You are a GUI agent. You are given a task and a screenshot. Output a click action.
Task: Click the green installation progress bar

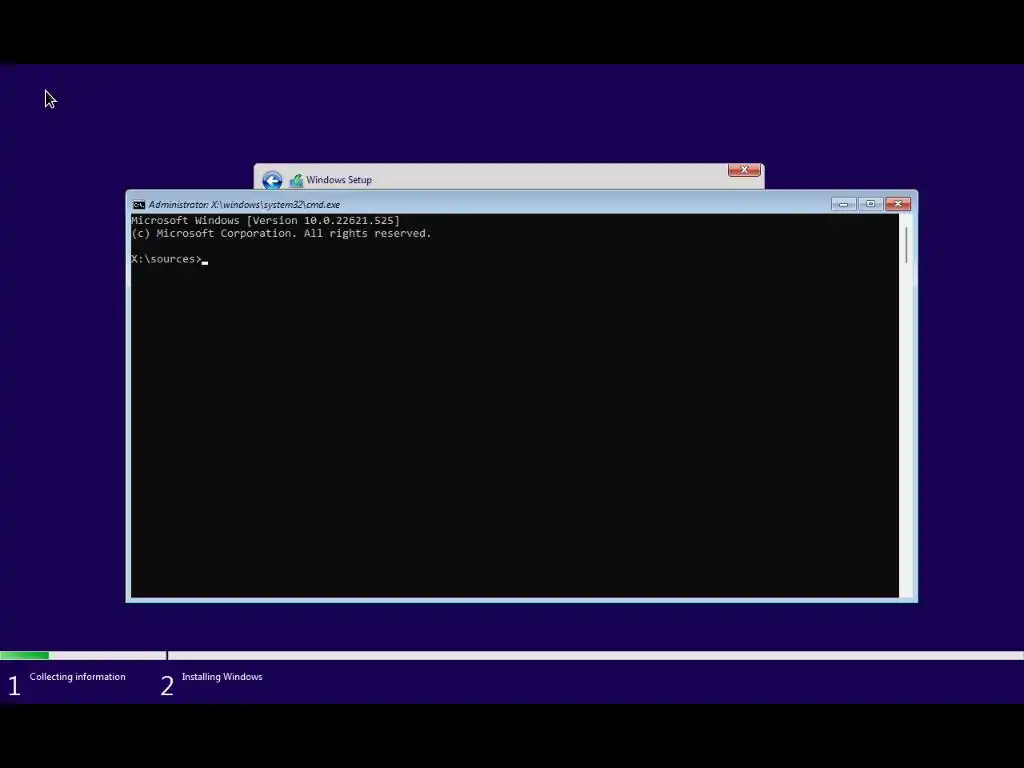click(24, 655)
